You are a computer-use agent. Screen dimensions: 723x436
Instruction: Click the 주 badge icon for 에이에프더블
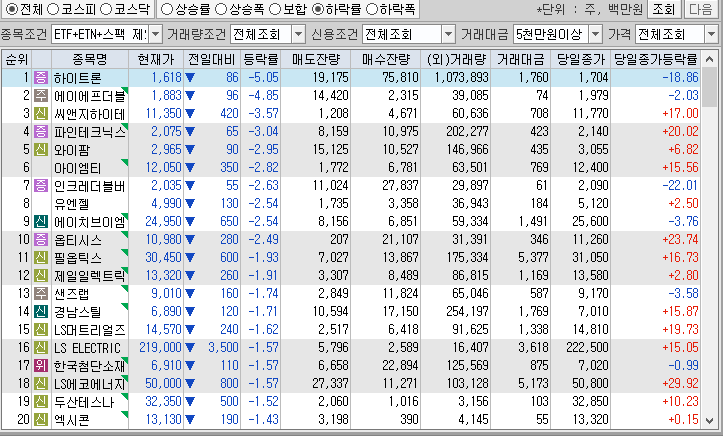41,95
